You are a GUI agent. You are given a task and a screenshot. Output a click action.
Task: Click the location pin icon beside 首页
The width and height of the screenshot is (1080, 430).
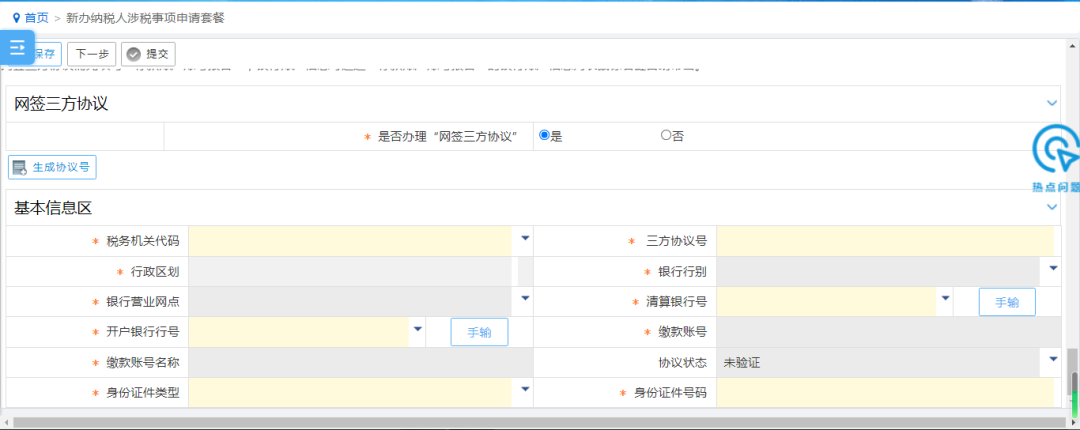coord(17,18)
